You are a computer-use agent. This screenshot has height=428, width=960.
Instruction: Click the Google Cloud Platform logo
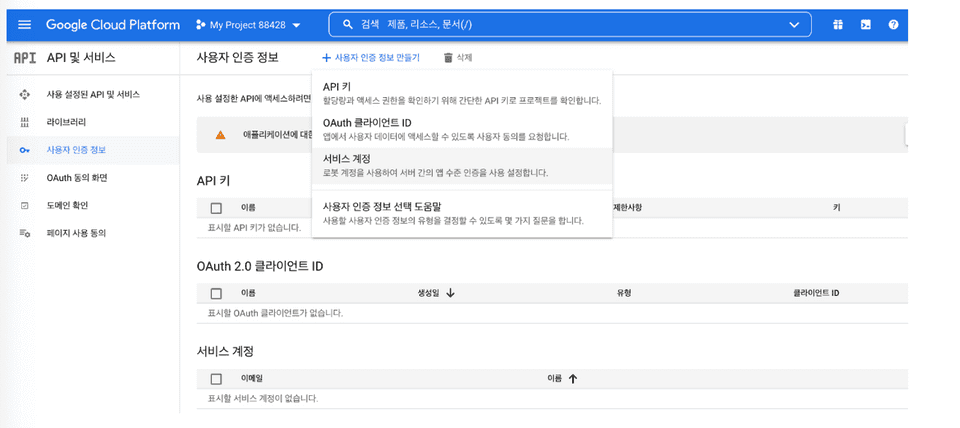[113, 25]
